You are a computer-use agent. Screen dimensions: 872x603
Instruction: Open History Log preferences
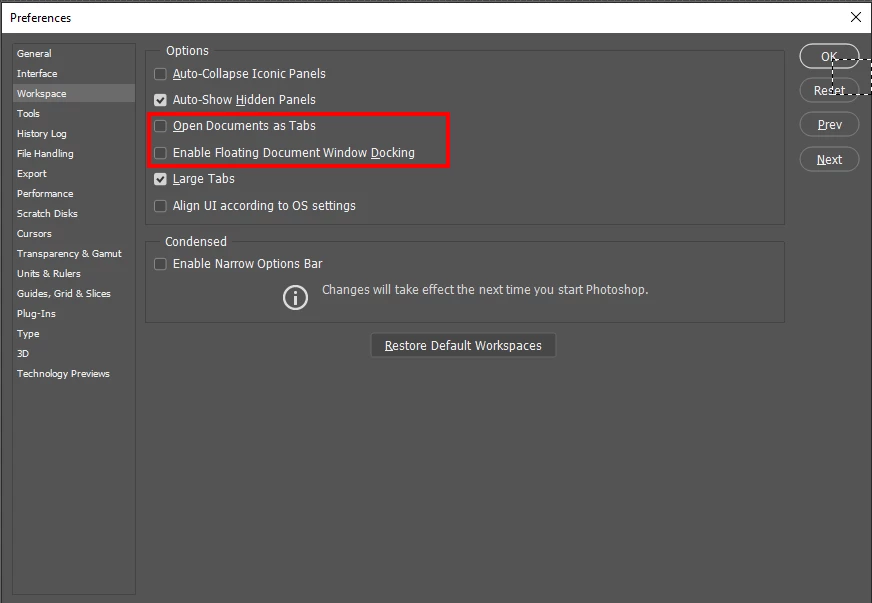pyautogui.click(x=74, y=134)
